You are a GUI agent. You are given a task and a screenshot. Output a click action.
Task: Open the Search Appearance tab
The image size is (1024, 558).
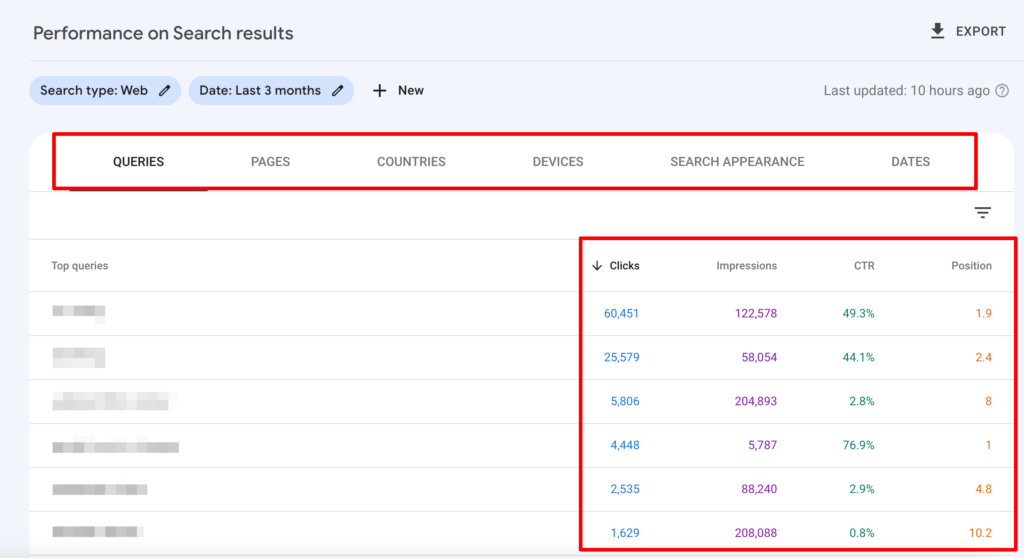pos(737,162)
